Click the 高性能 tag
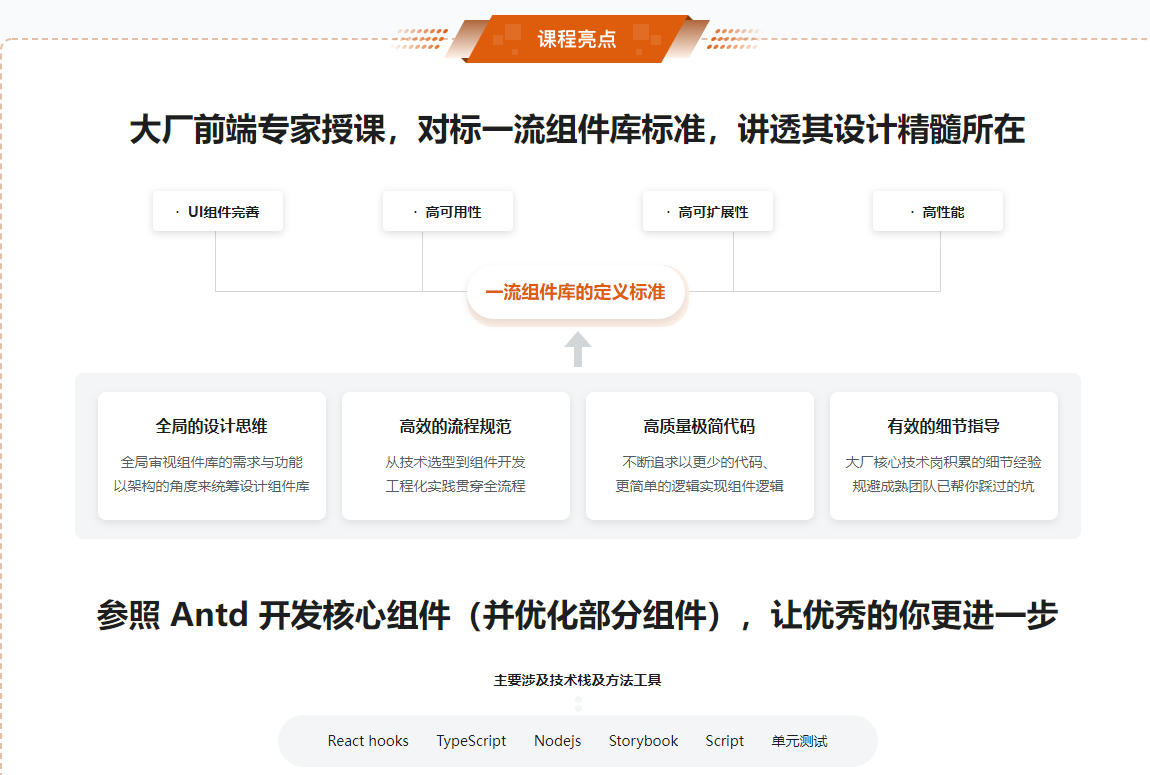The height and width of the screenshot is (775, 1150). [938, 212]
